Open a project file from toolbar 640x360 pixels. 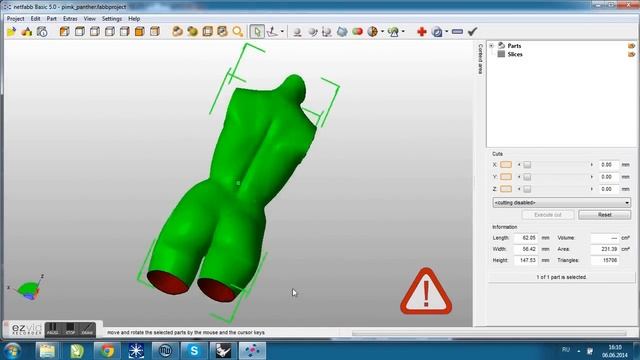coord(11,31)
